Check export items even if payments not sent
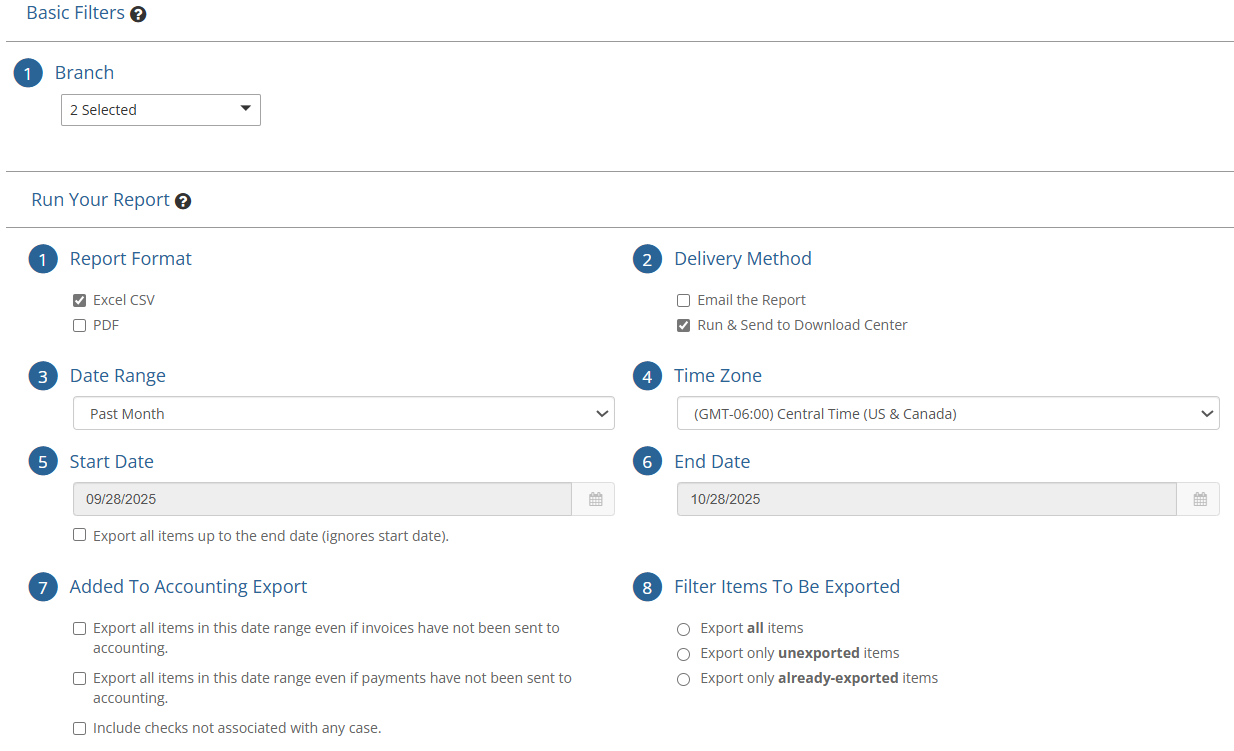Screen dimensions: 1234x751 point(79,678)
